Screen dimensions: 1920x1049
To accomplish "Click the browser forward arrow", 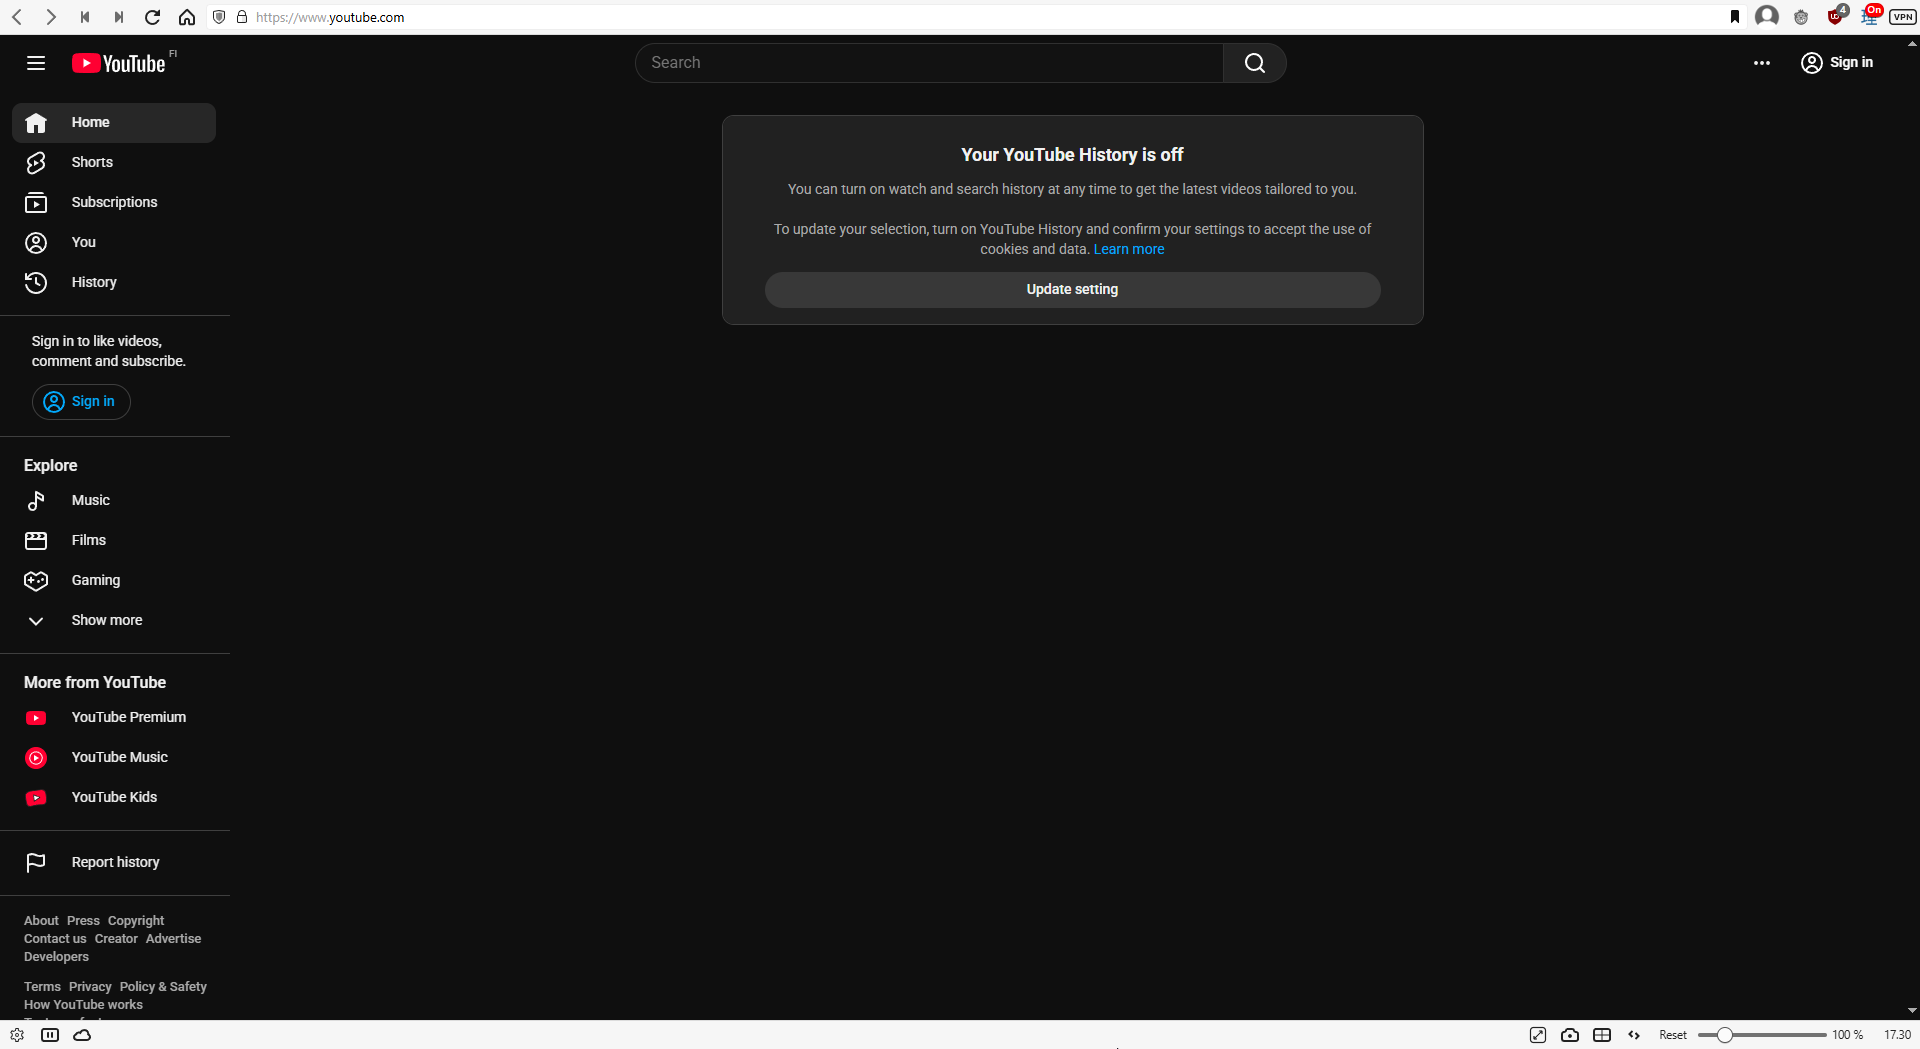I will point(51,17).
